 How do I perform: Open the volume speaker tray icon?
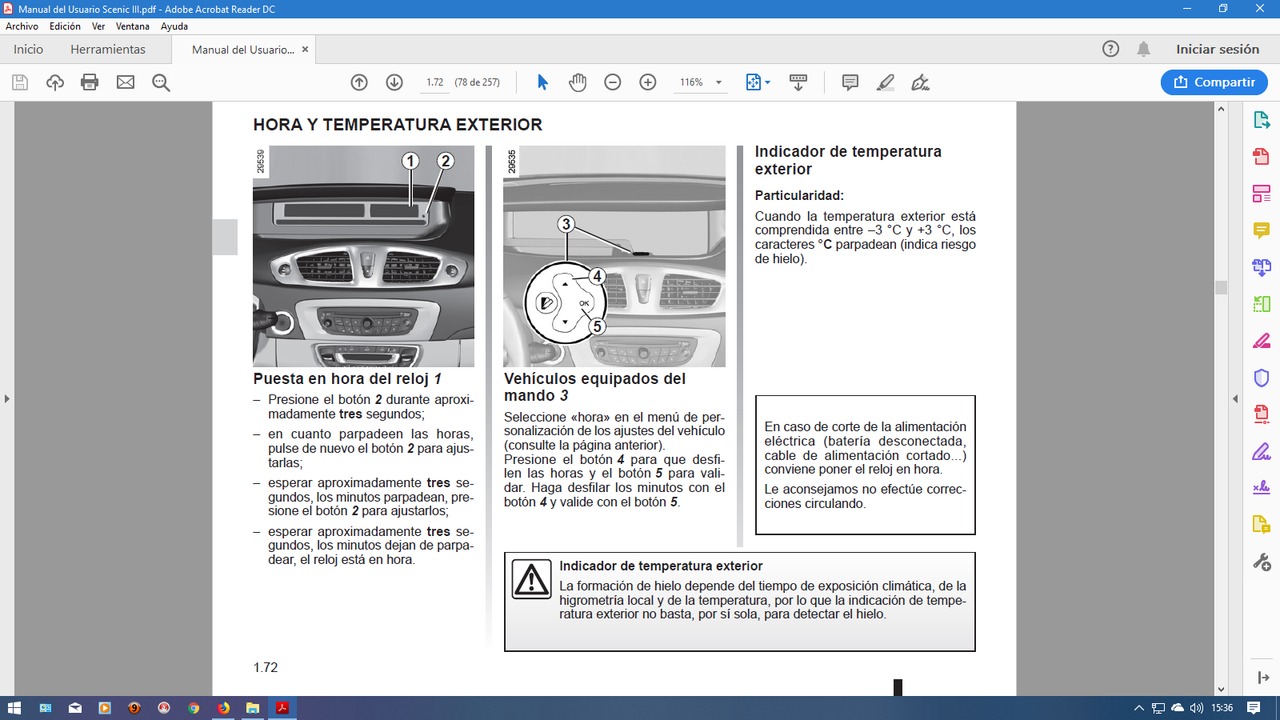(x=1197, y=708)
